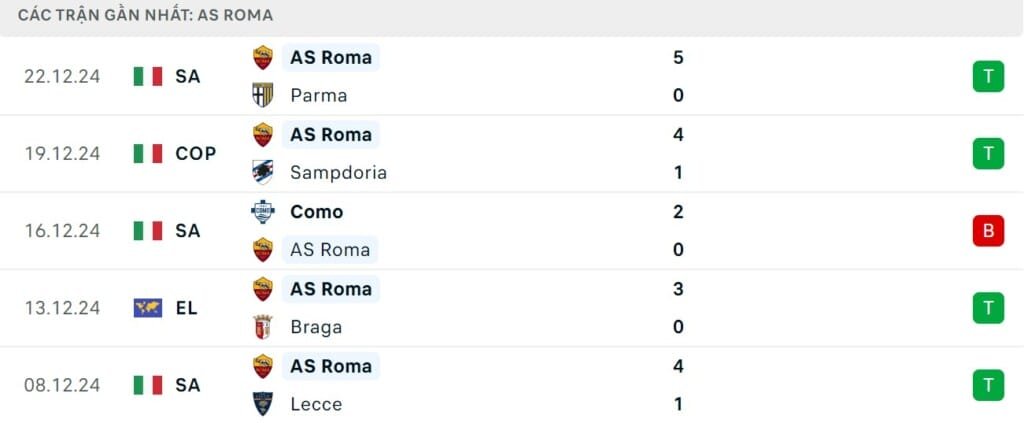Screen dimensions: 1024x423
Task: Open the Braga team link
Action: tap(316, 327)
